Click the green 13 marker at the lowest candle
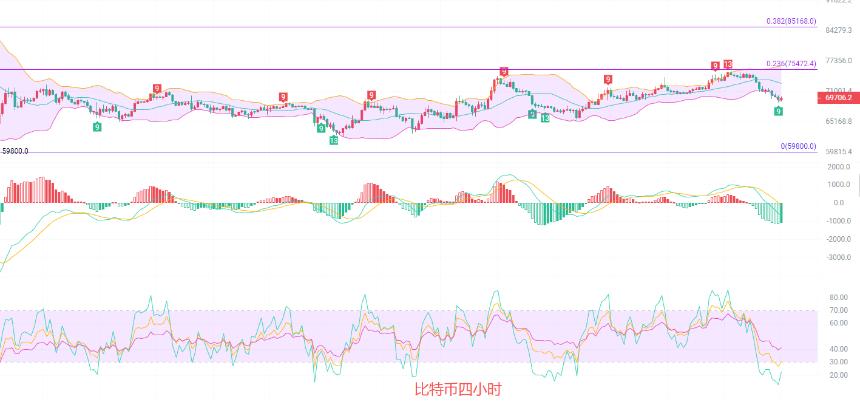 coord(333,140)
